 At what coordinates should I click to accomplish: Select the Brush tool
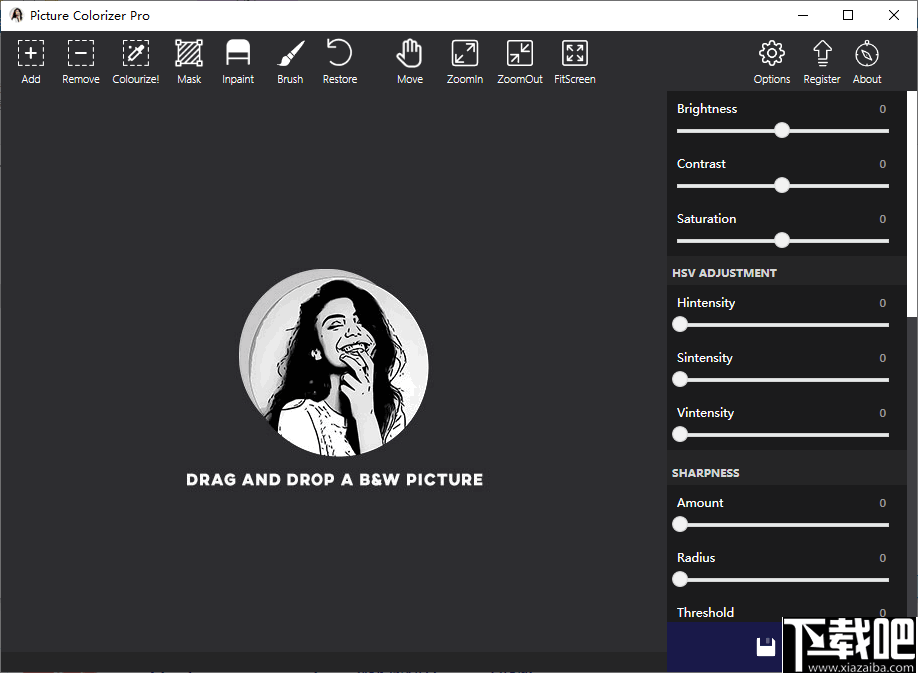290,53
